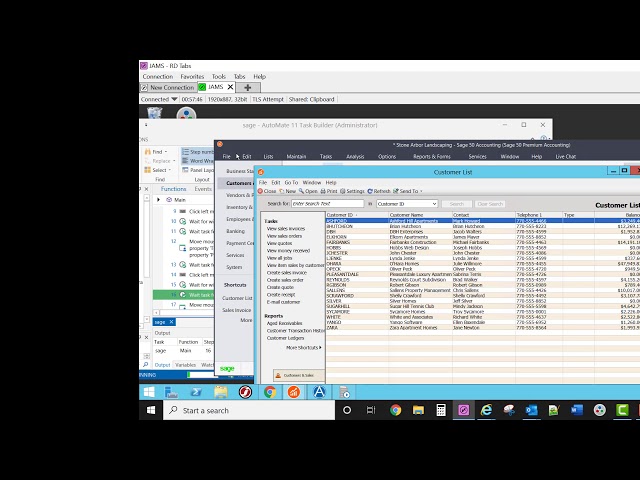Click the Clear Search button

[x=490, y=204]
